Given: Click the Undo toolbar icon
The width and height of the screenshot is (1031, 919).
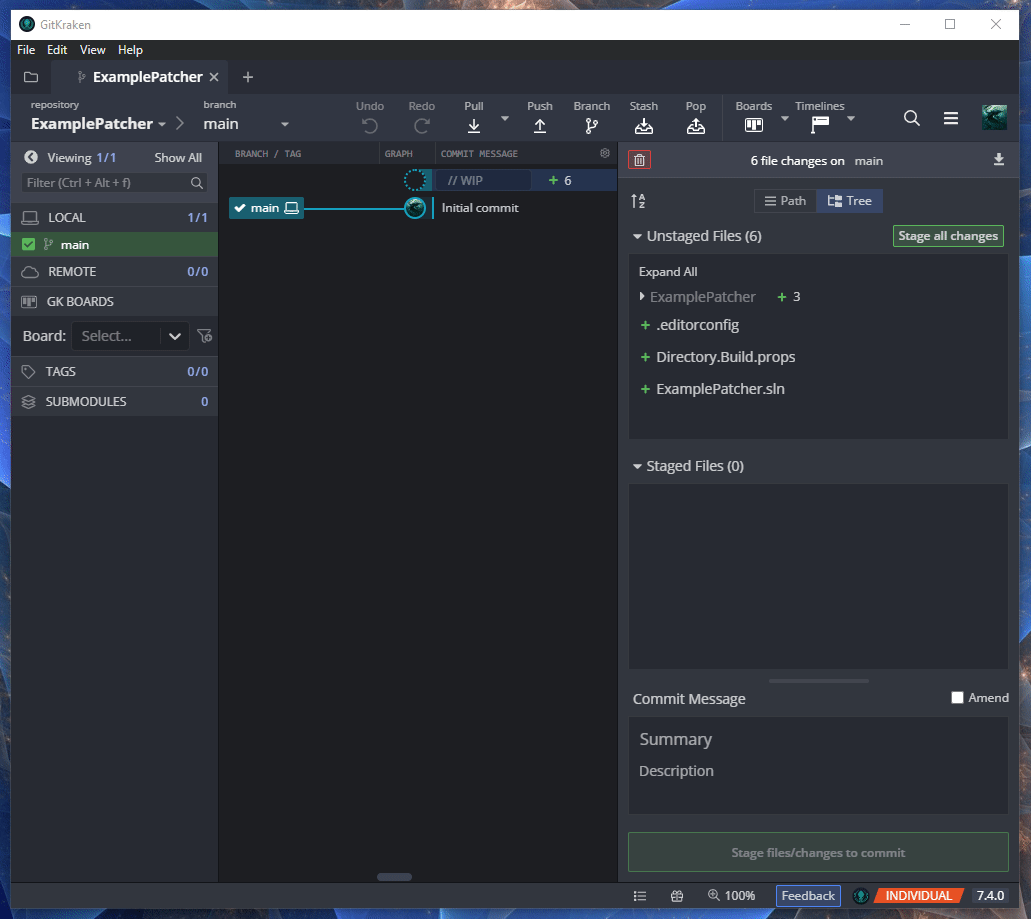Looking at the screenshot, I should point(370,126).
